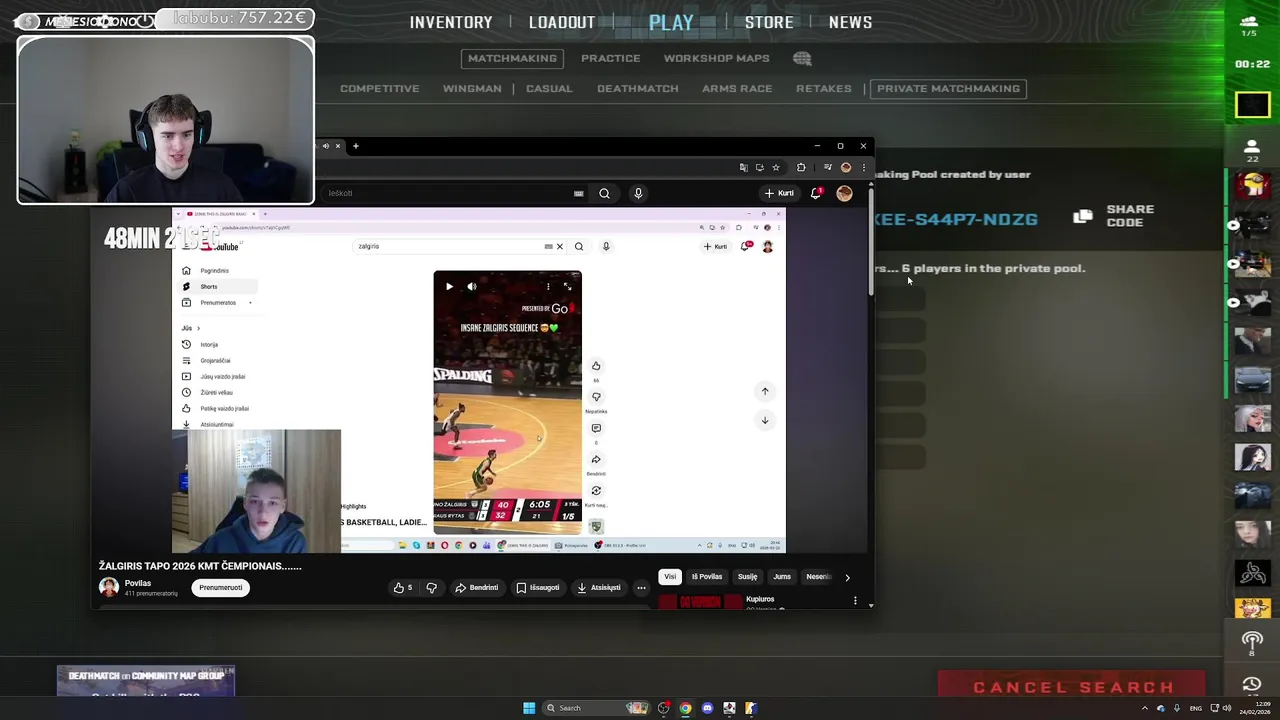The image size is (1280, 720).
Task: Click the globe icon beside Workshop Maps
Action: (x=802, y=58)
